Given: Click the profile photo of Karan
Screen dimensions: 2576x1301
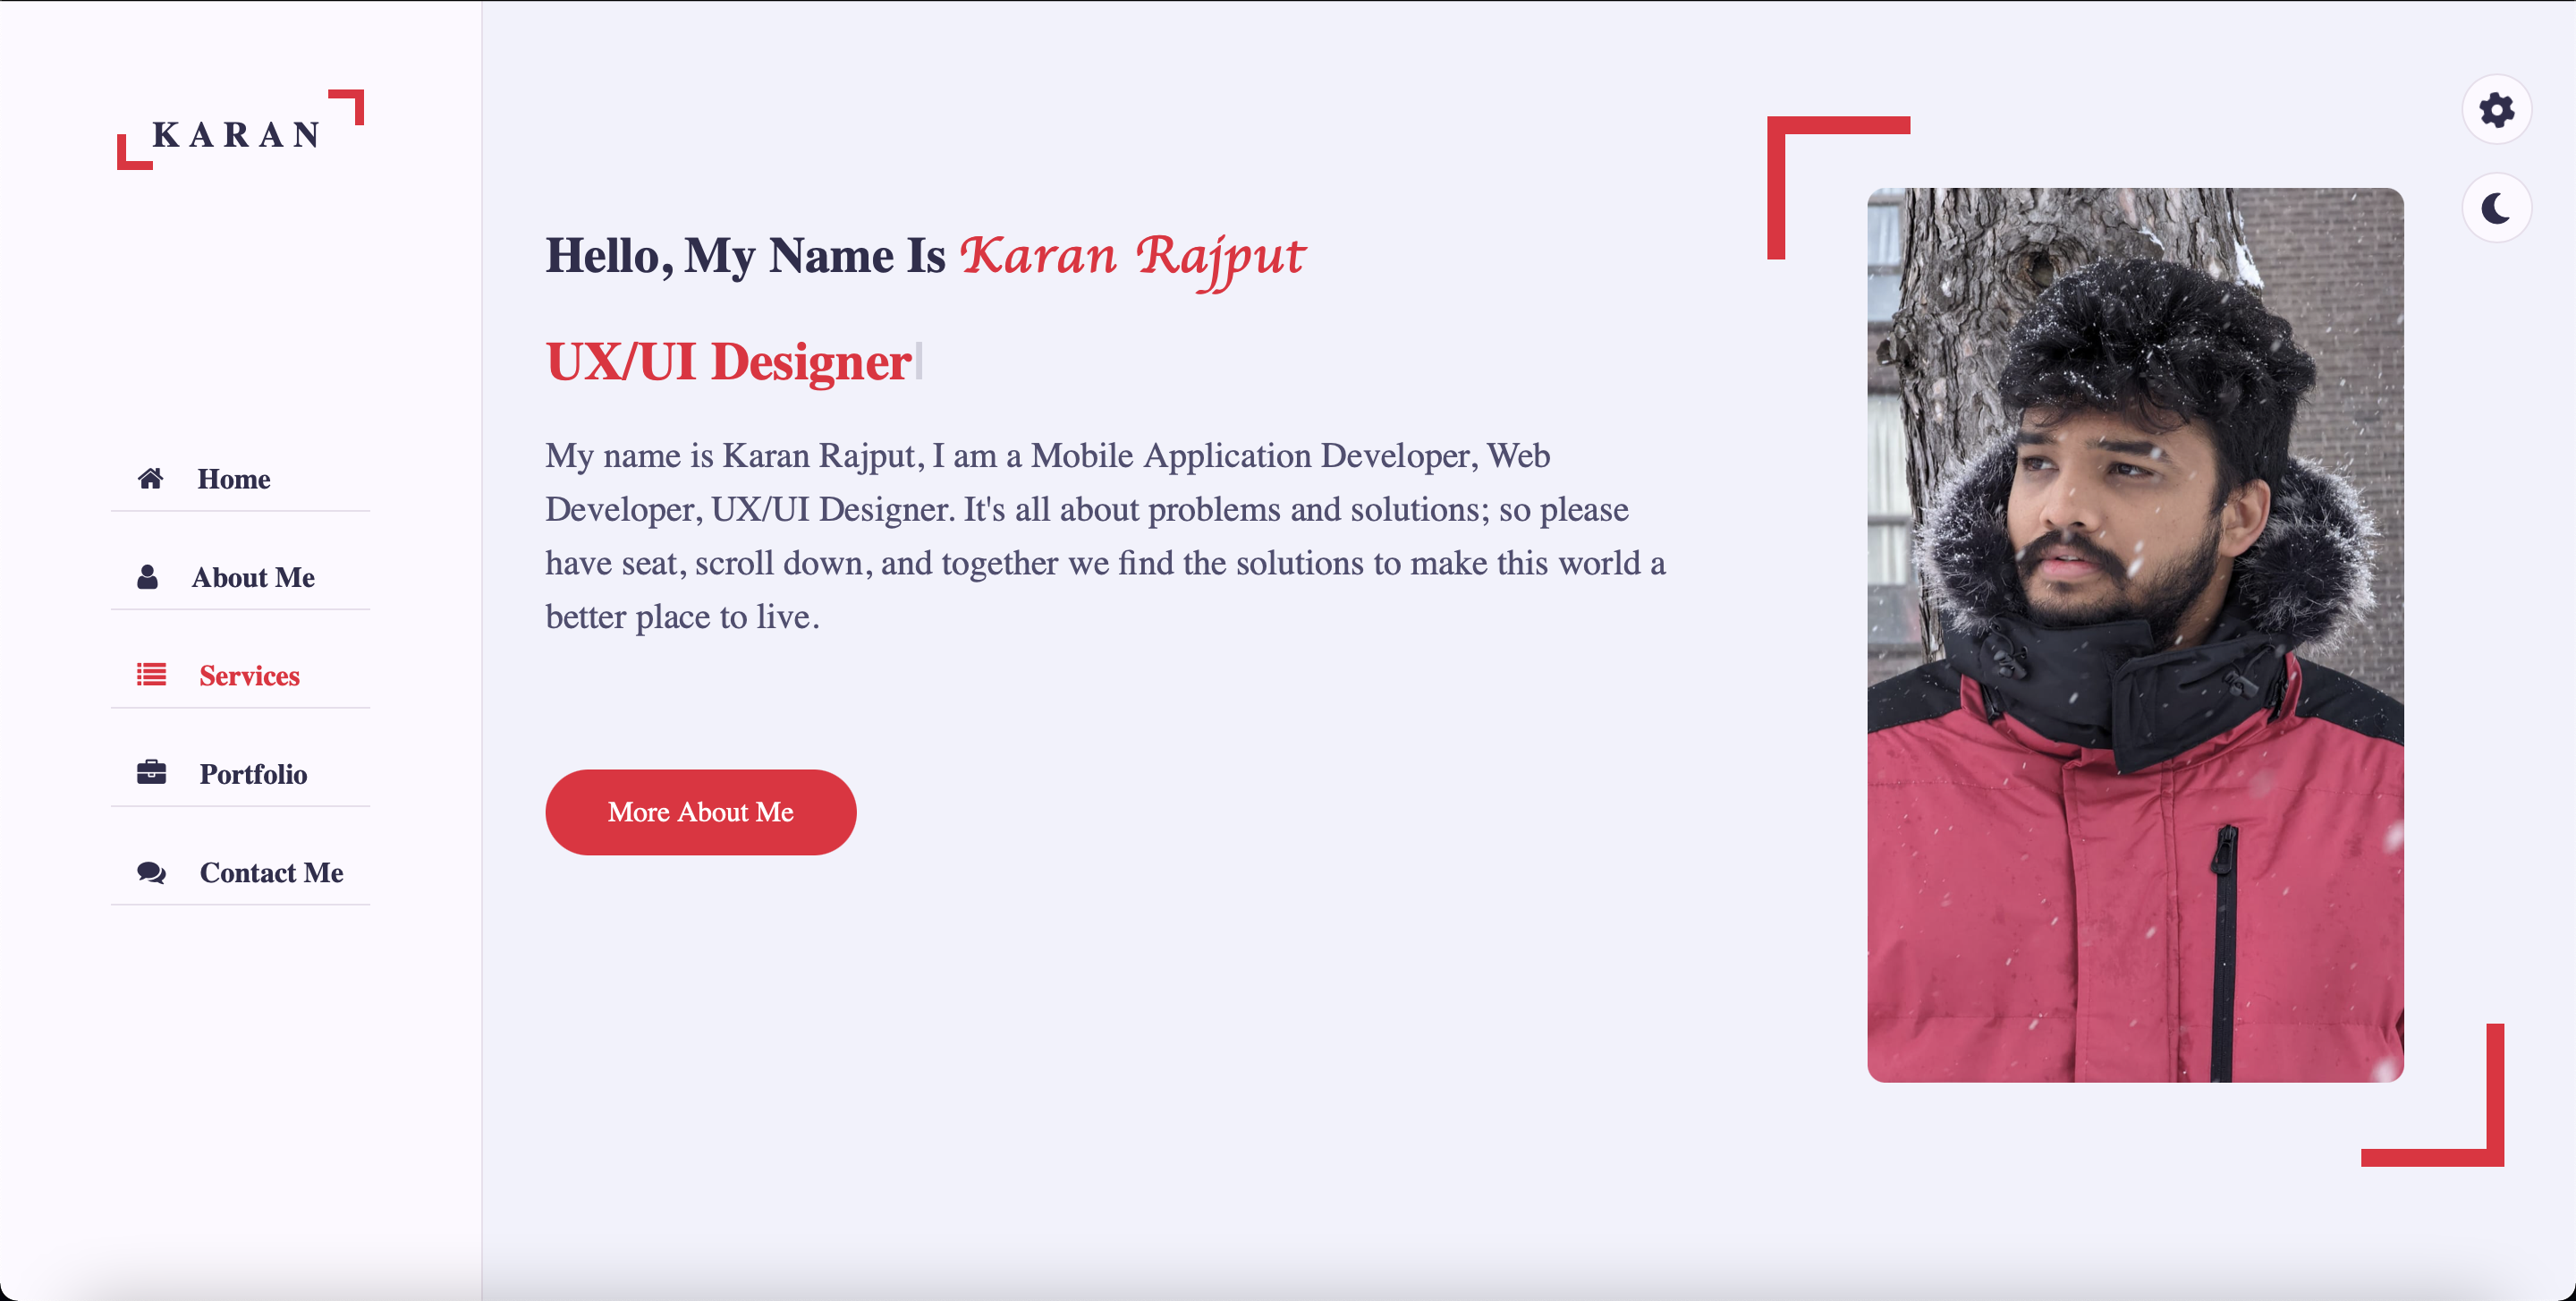Looking at the screenshot, I should [2135, 635].
